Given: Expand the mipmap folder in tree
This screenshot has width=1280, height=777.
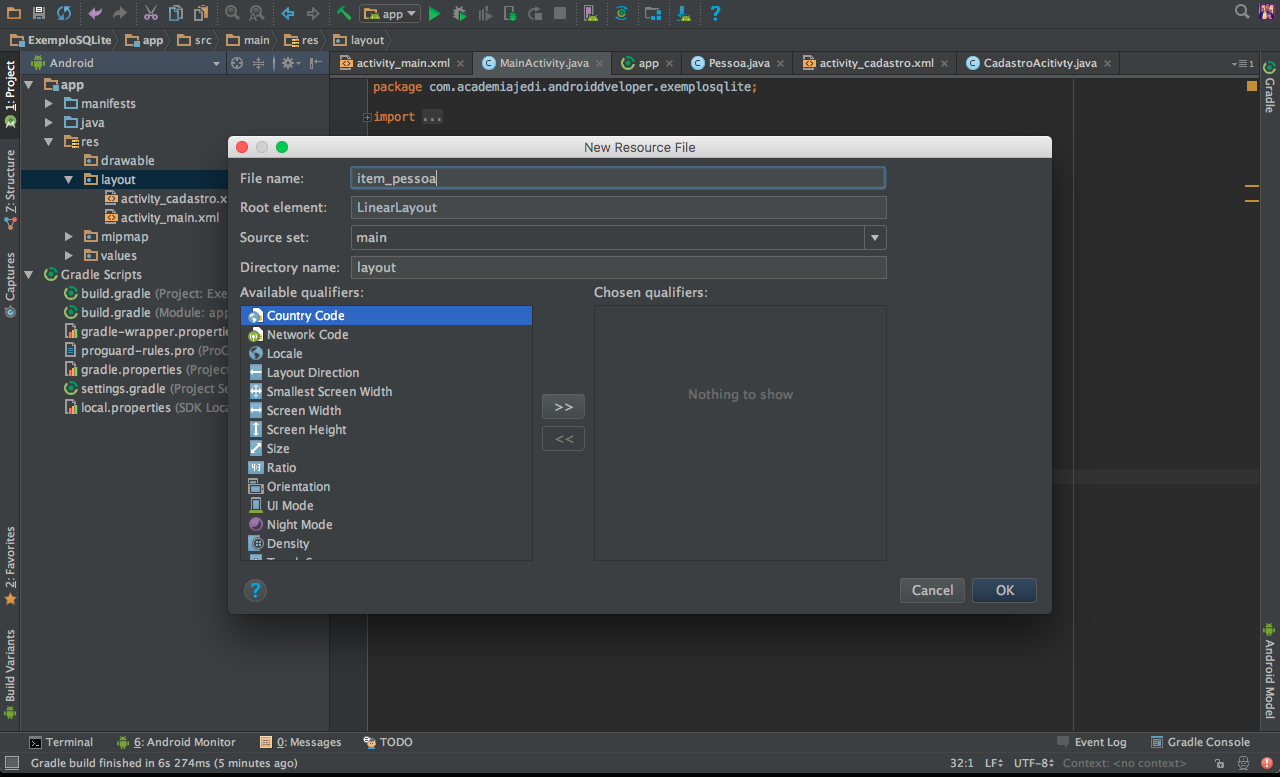Looking at the screenshot, I should pos(69,237).
